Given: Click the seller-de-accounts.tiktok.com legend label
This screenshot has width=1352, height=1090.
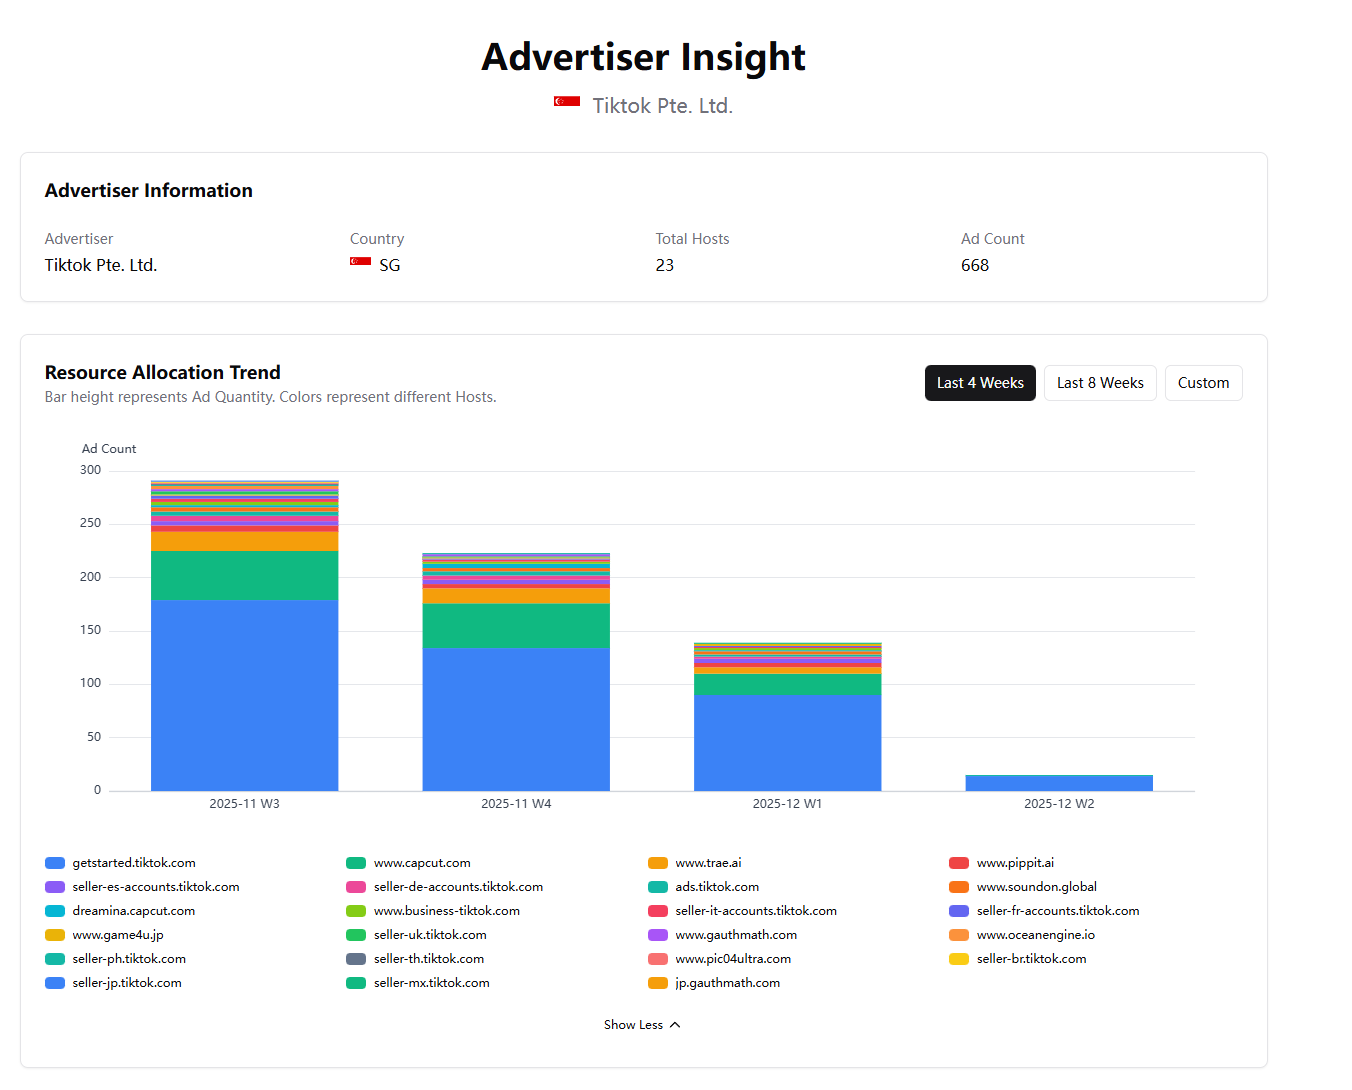Looking at the screenshot, I should (458, 887).
